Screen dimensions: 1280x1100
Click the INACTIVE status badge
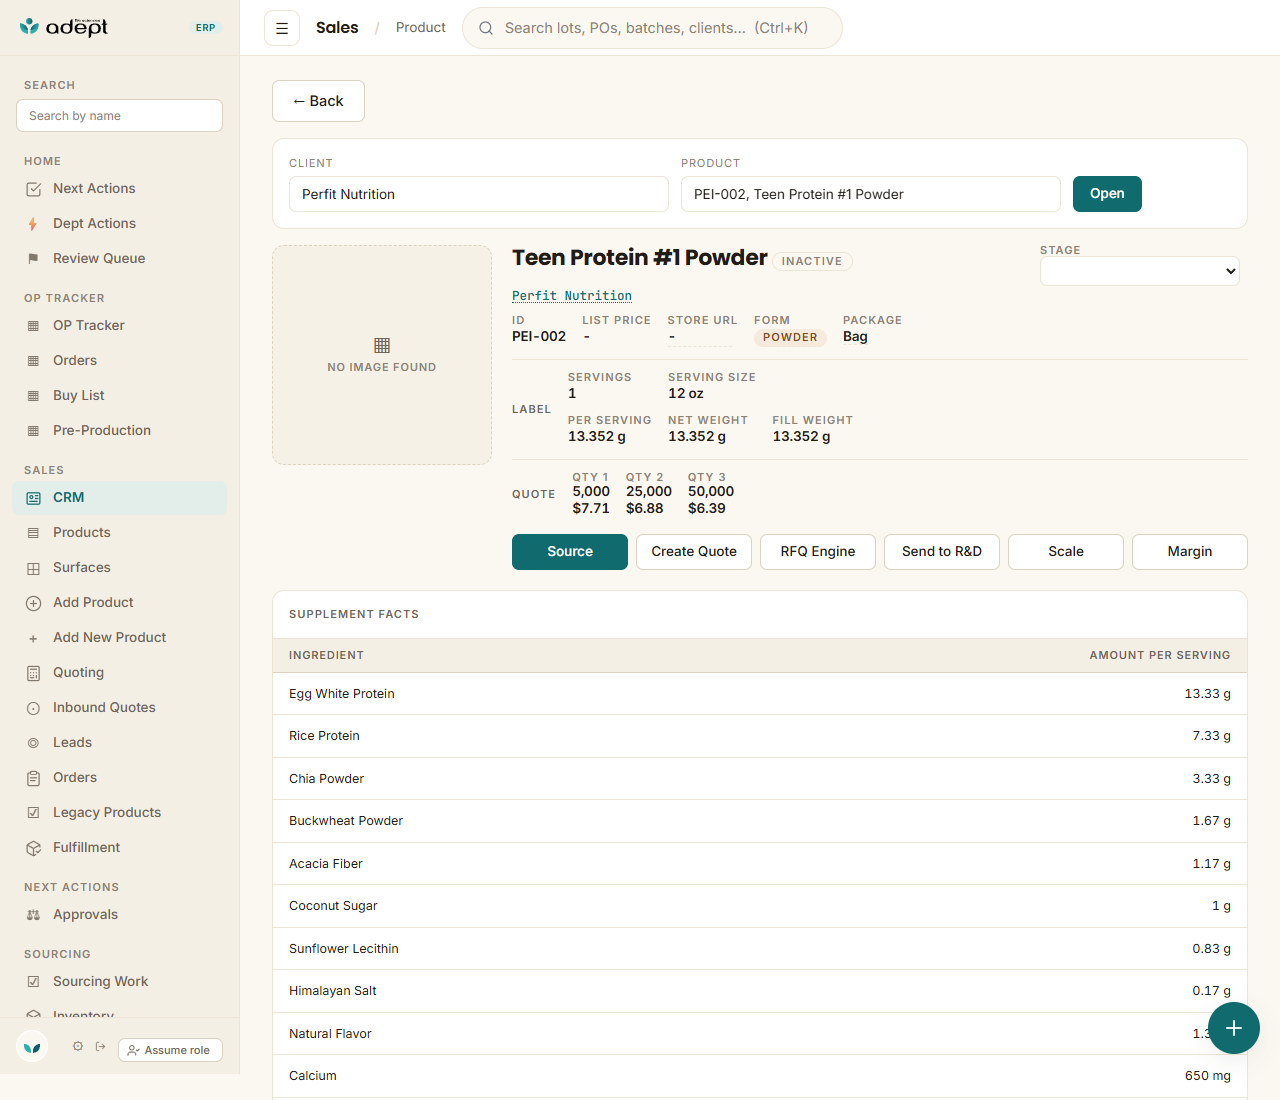(812, 262)
